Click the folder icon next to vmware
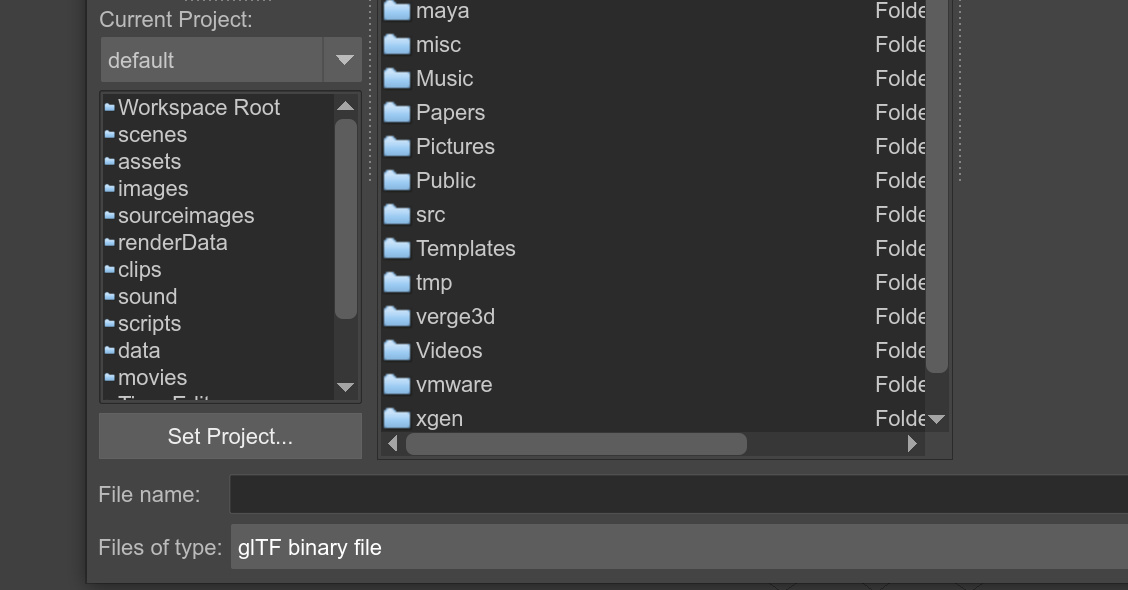Viewport: 1128px width, 590px height. coord(396,384)
